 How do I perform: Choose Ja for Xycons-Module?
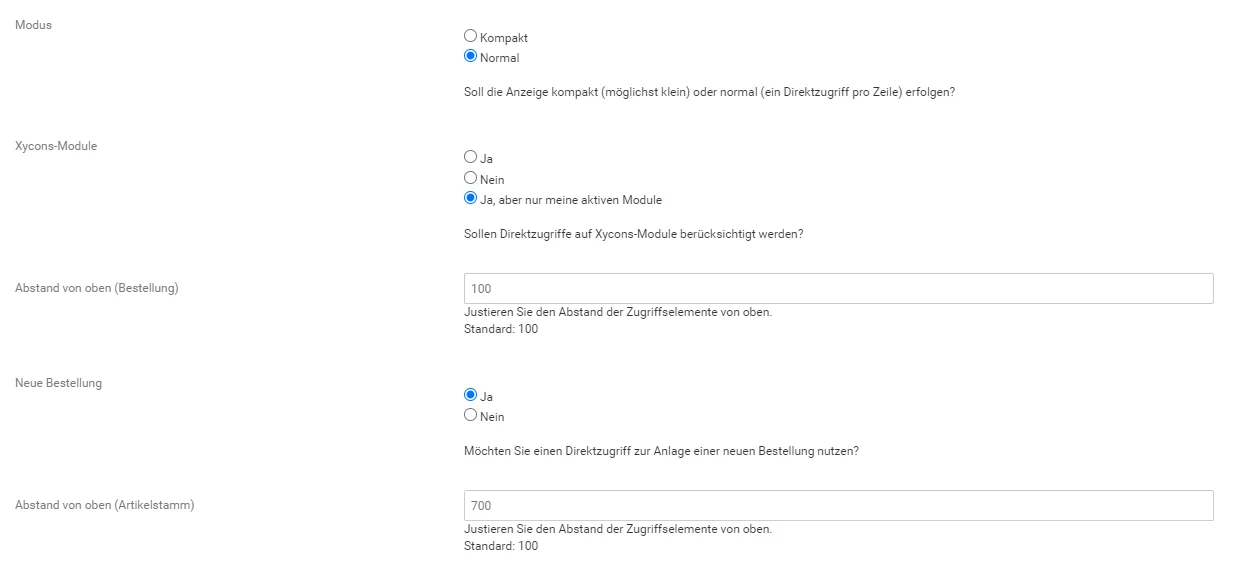coord(471,157)
